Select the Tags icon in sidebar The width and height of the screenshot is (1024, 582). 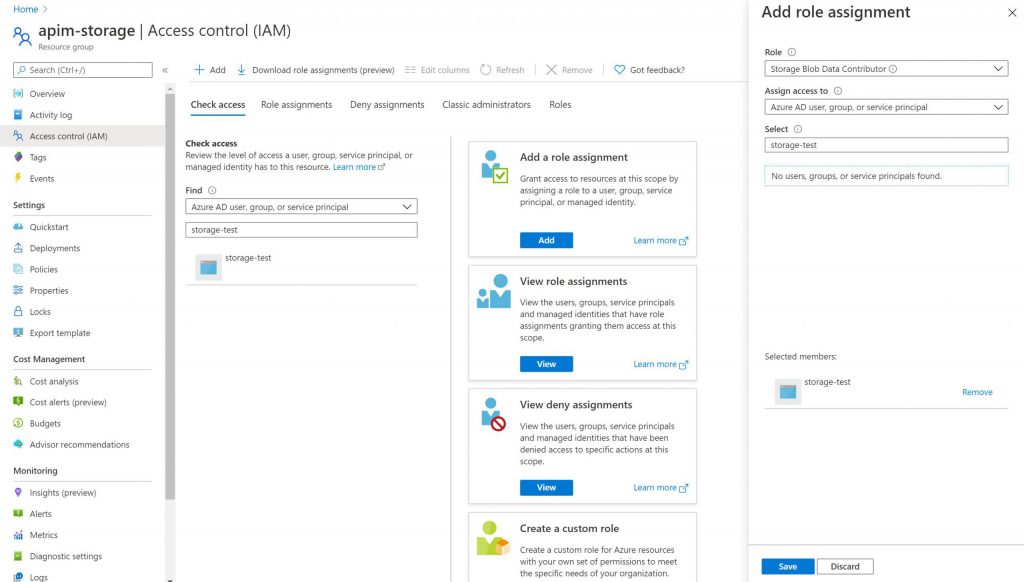pos(18,157)
